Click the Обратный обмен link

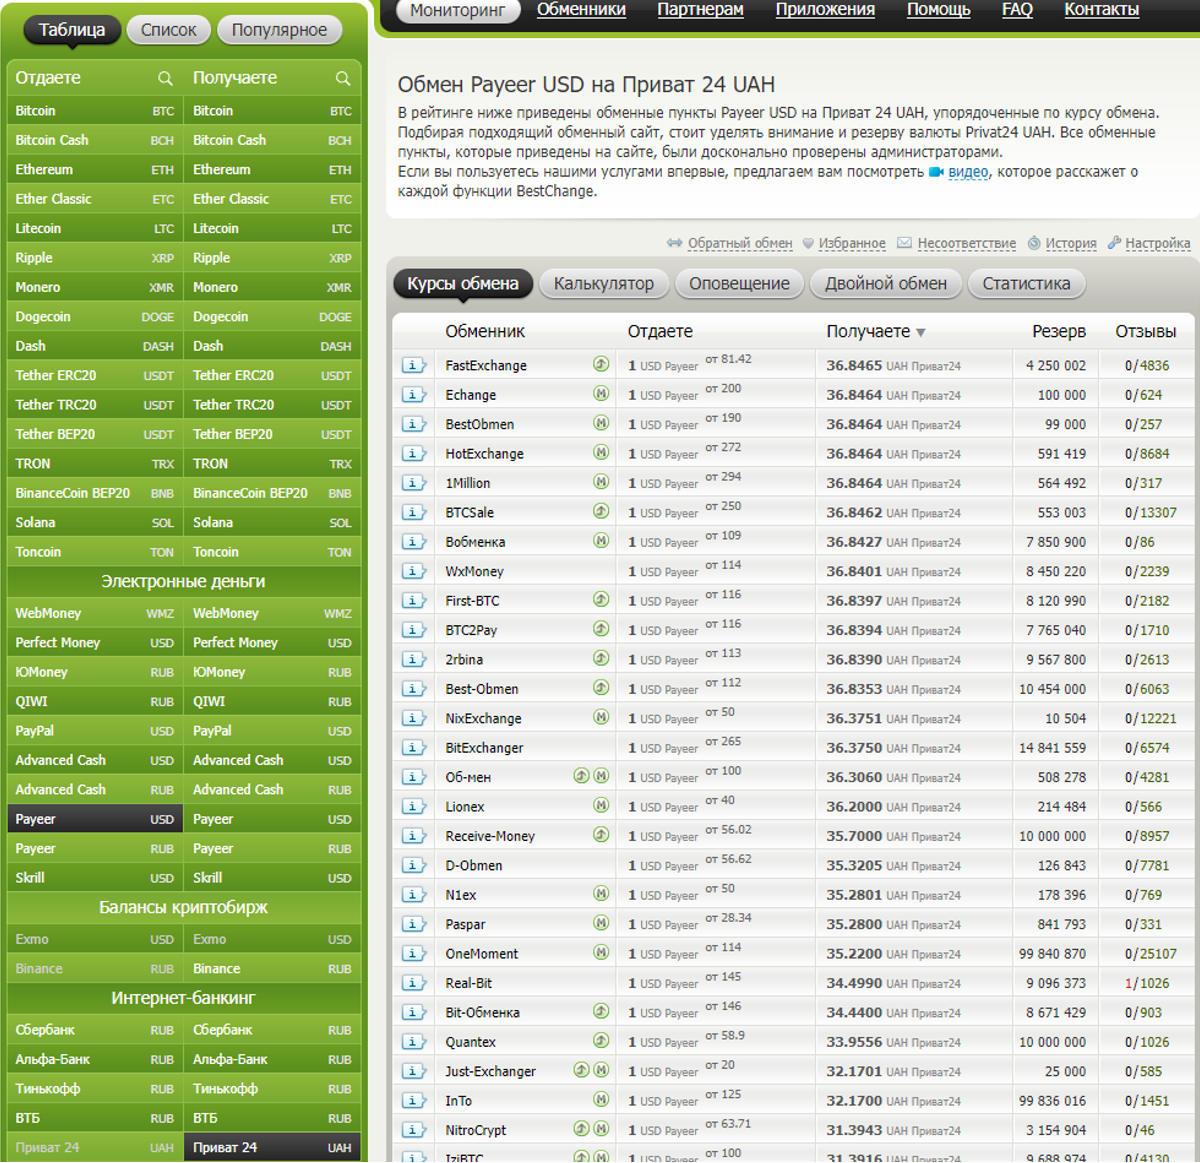740,243
